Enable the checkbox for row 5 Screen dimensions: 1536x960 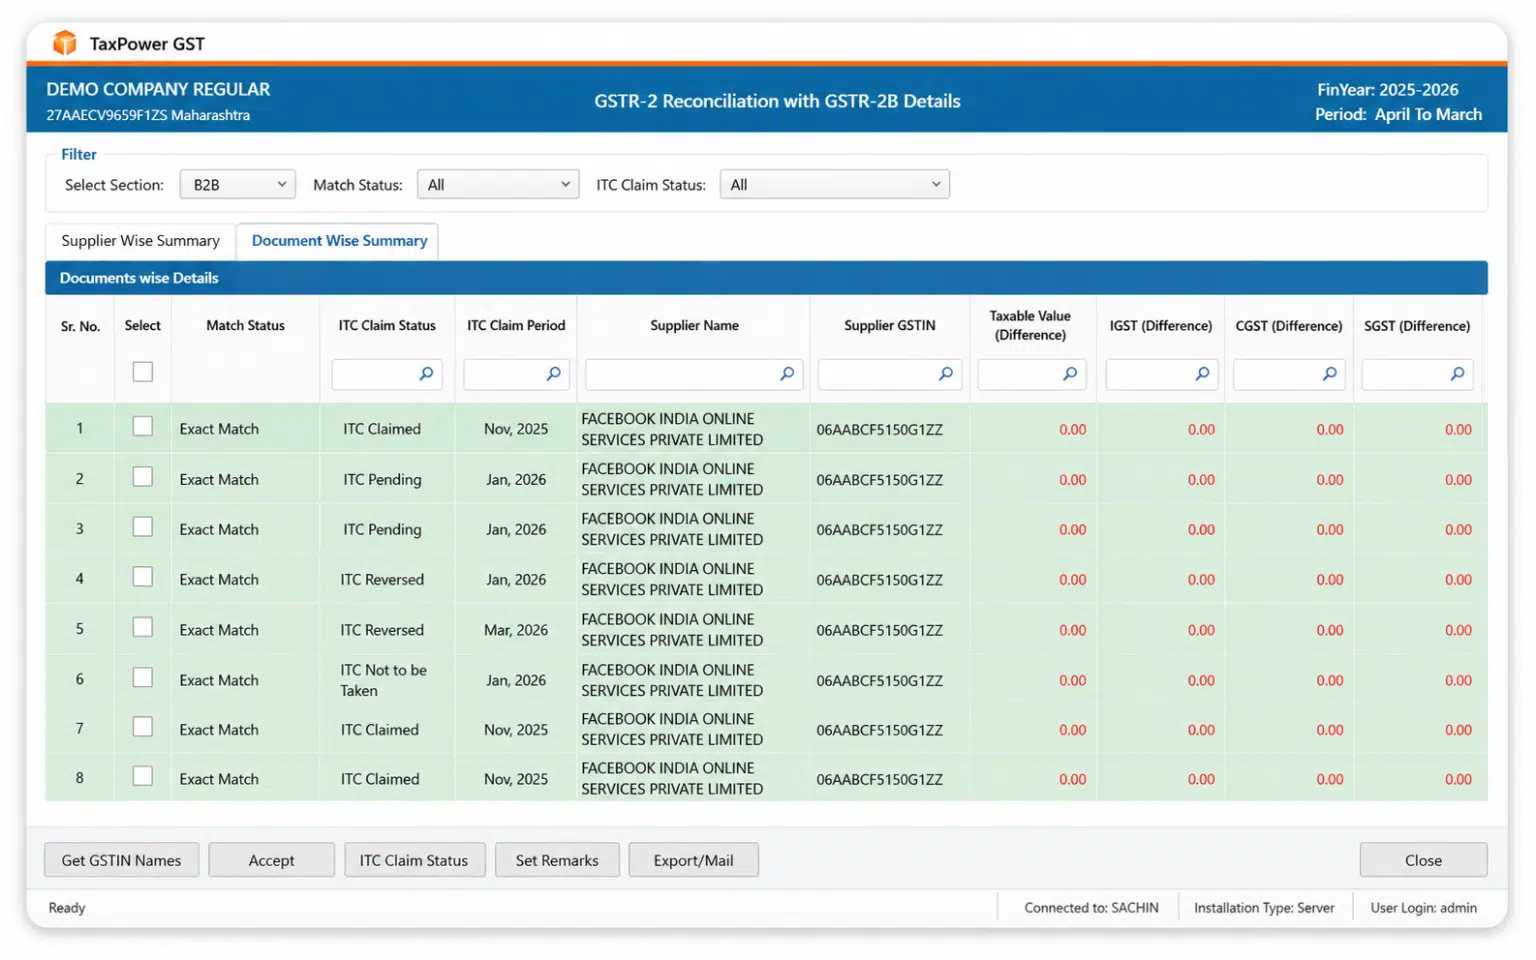[143, 628]
